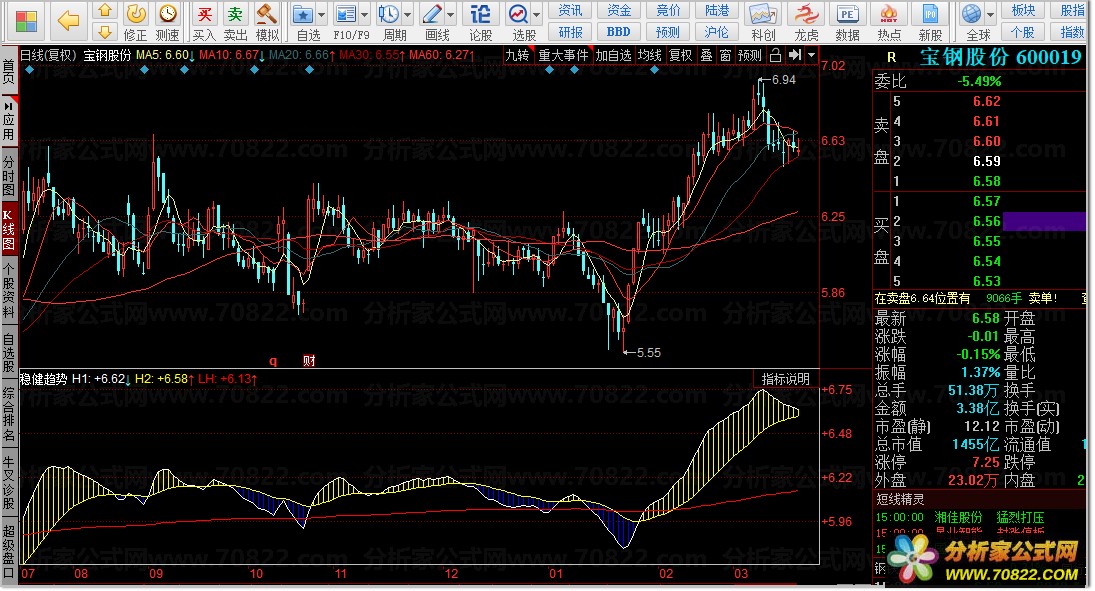1095x591 pixels.
Task: Click the 宝钢股份 600019 title
Action: [1000, 57]
